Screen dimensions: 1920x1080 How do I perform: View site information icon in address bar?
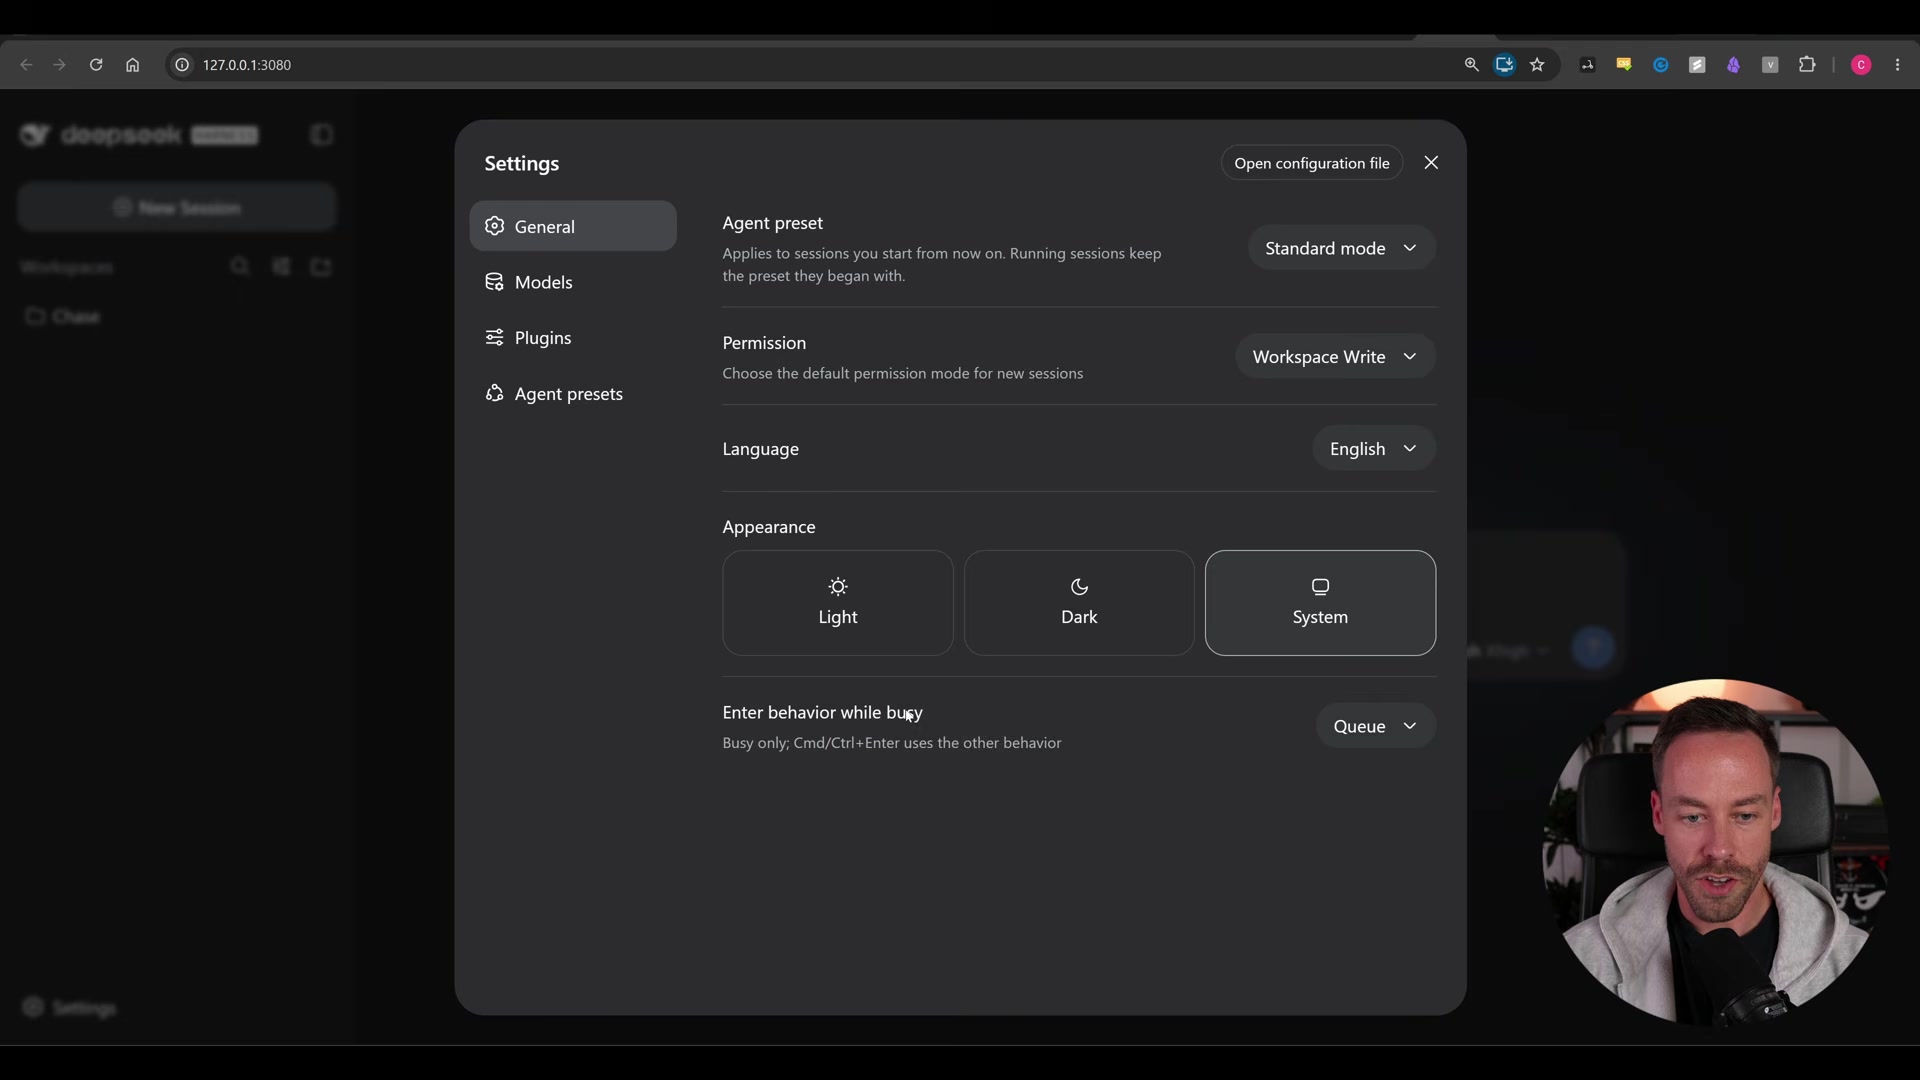[x=182, y=65]
